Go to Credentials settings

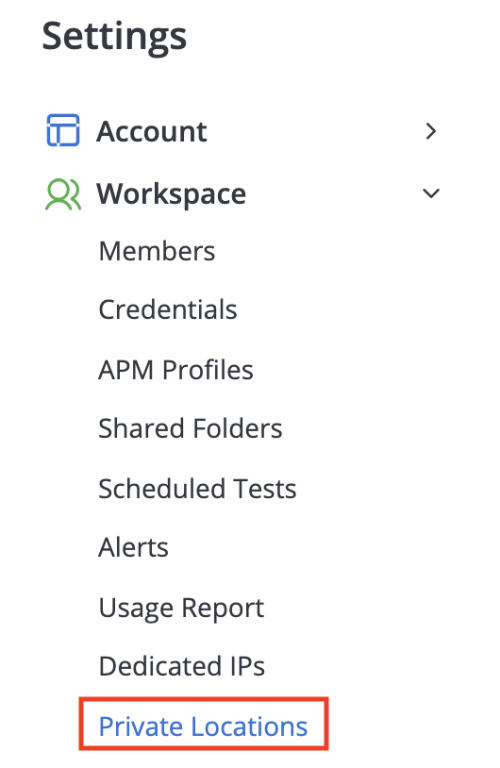pos(168,310)
